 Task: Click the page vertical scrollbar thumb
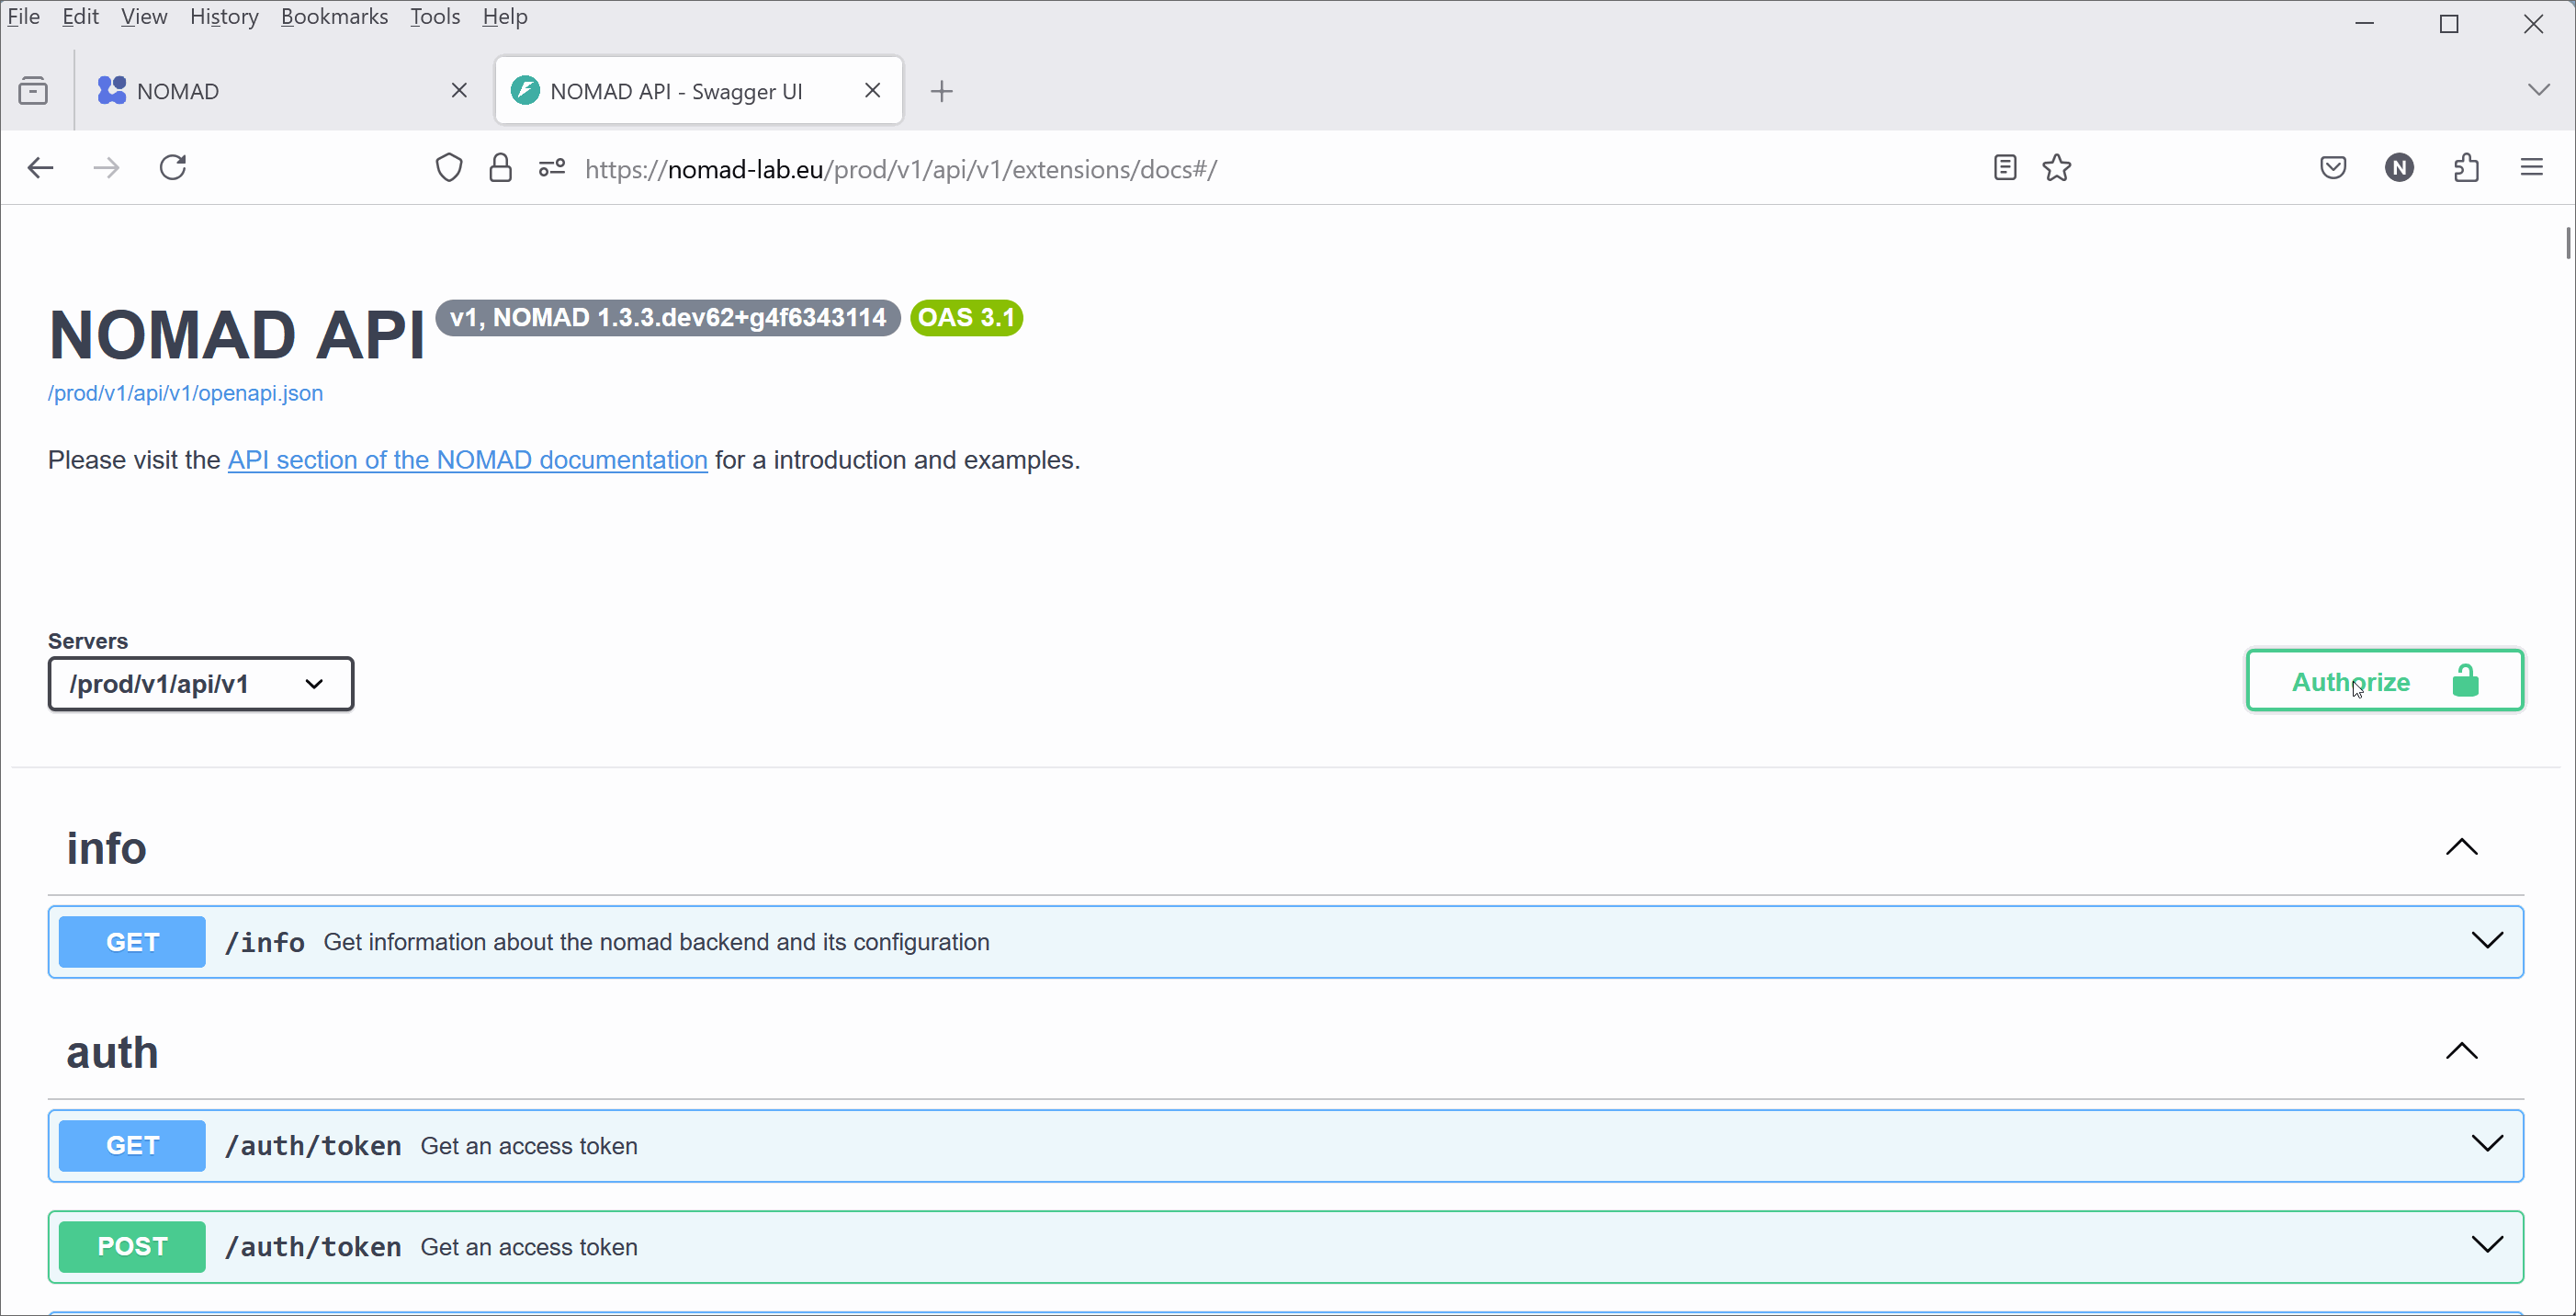(x=2567, y=243)
